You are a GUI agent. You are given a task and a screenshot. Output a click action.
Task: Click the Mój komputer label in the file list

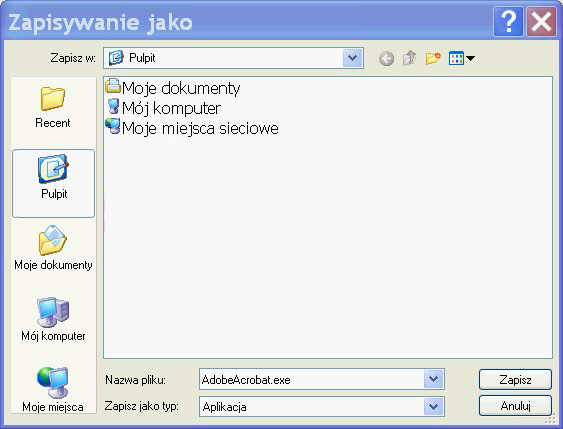pyautogui.click(x=171, y=108)
